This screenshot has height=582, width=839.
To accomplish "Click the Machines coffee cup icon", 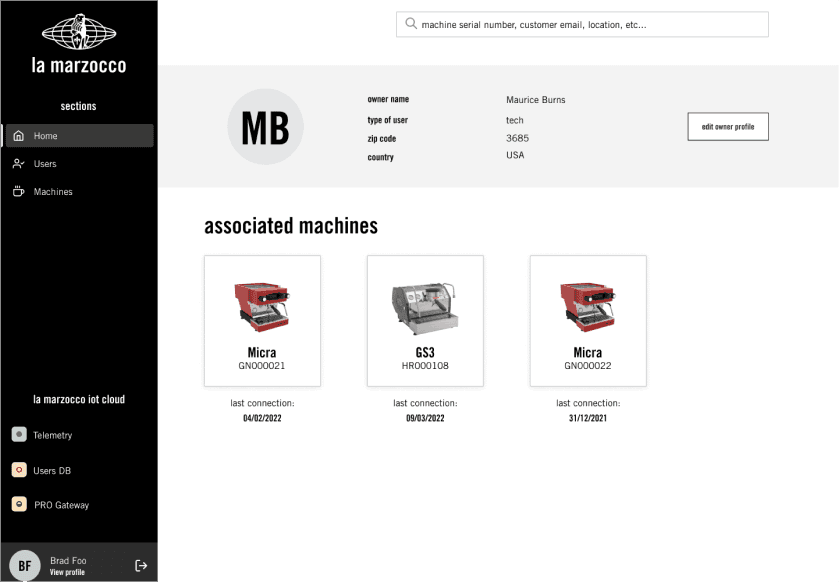I will (19, 192).
